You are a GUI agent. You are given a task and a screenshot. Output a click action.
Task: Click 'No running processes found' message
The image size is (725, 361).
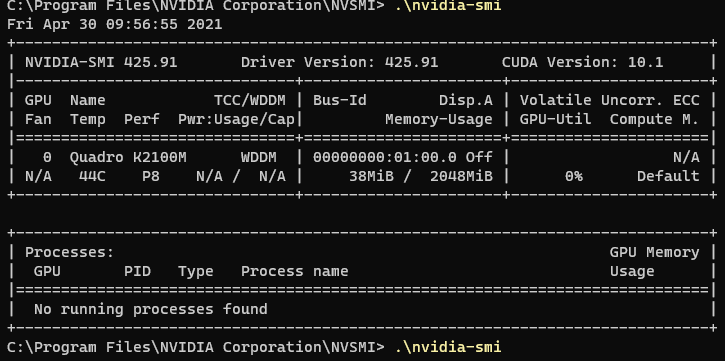pyautogui.click(x=151, y=309)
